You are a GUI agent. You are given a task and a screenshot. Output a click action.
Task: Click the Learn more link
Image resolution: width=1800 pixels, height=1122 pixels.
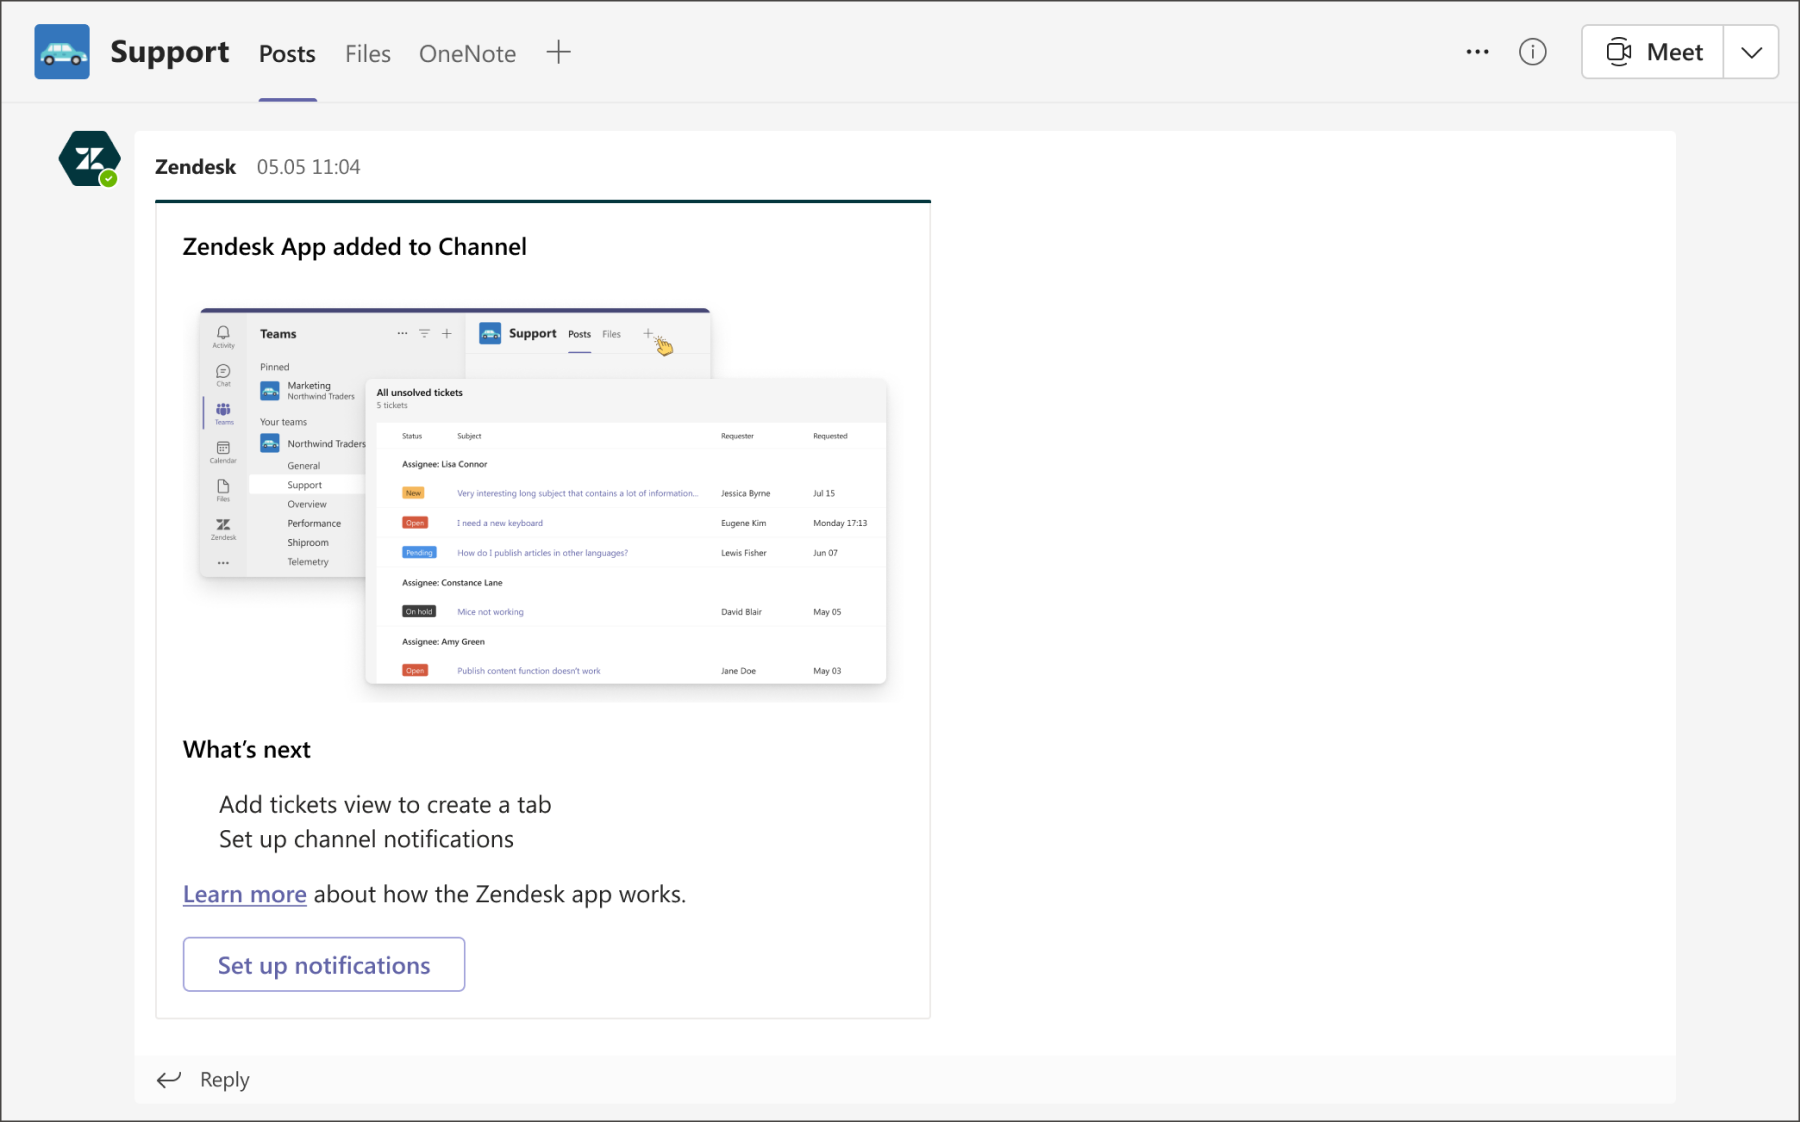[x=244, y=894]
